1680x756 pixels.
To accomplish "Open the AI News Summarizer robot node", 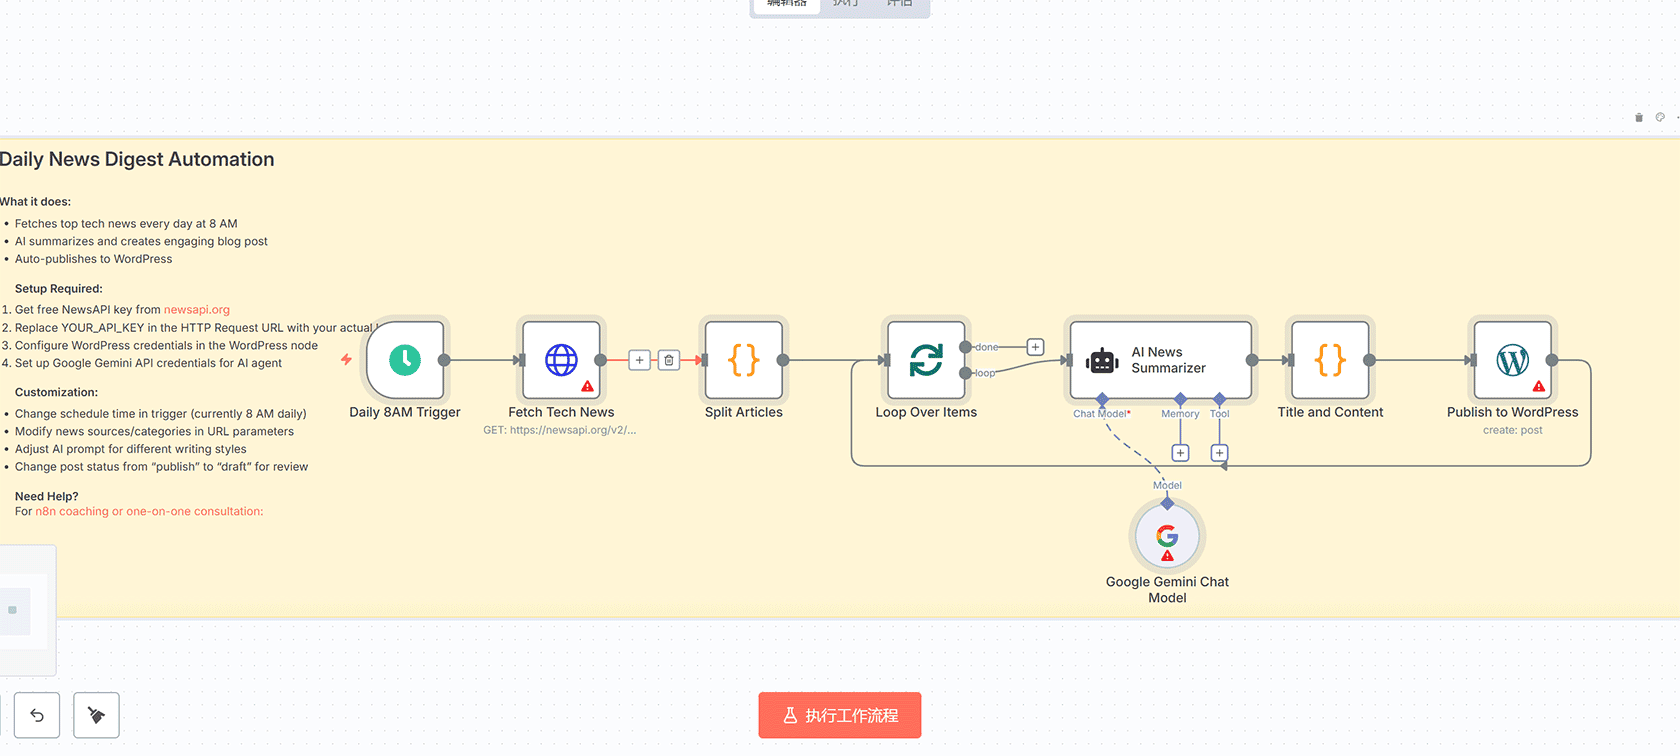I will point(1160,360).
